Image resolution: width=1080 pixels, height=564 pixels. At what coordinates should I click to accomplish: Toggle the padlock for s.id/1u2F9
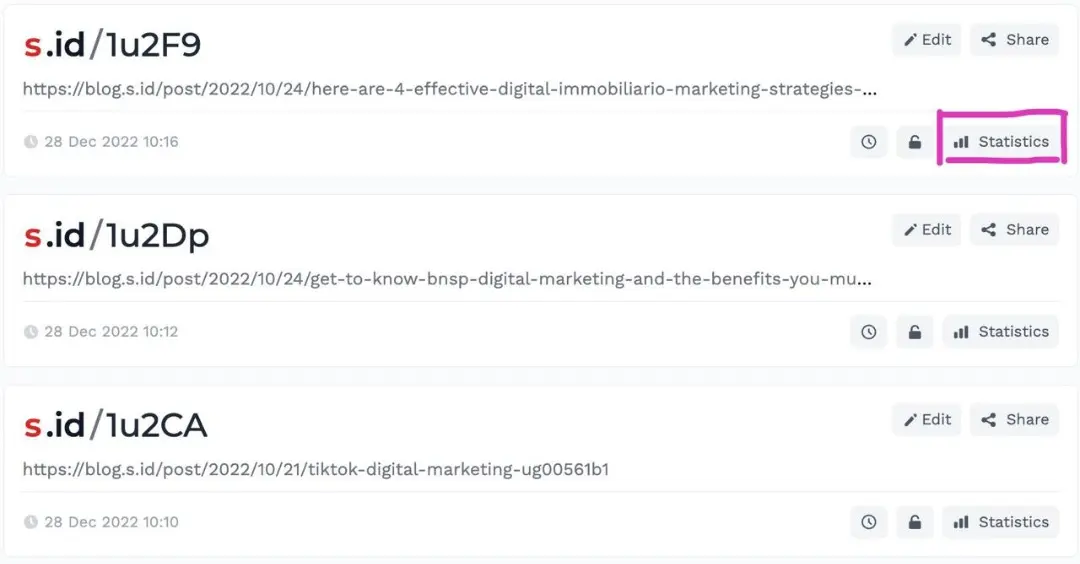point(914,142)
